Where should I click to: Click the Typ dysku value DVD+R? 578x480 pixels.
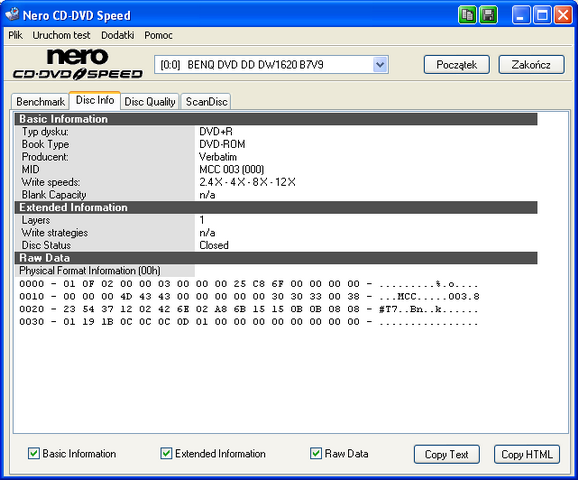[216, 132]
